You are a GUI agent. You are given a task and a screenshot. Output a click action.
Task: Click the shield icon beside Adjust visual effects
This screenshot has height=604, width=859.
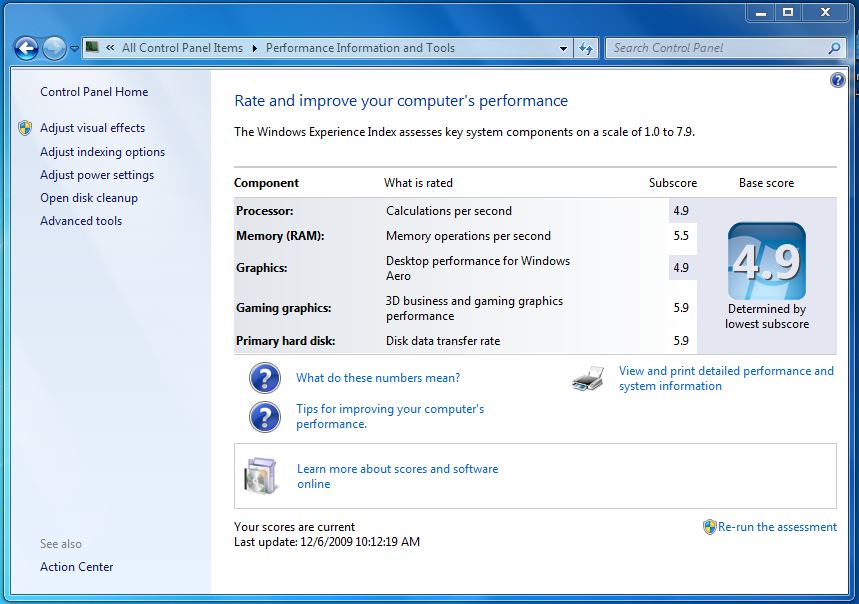pos(25,128)
